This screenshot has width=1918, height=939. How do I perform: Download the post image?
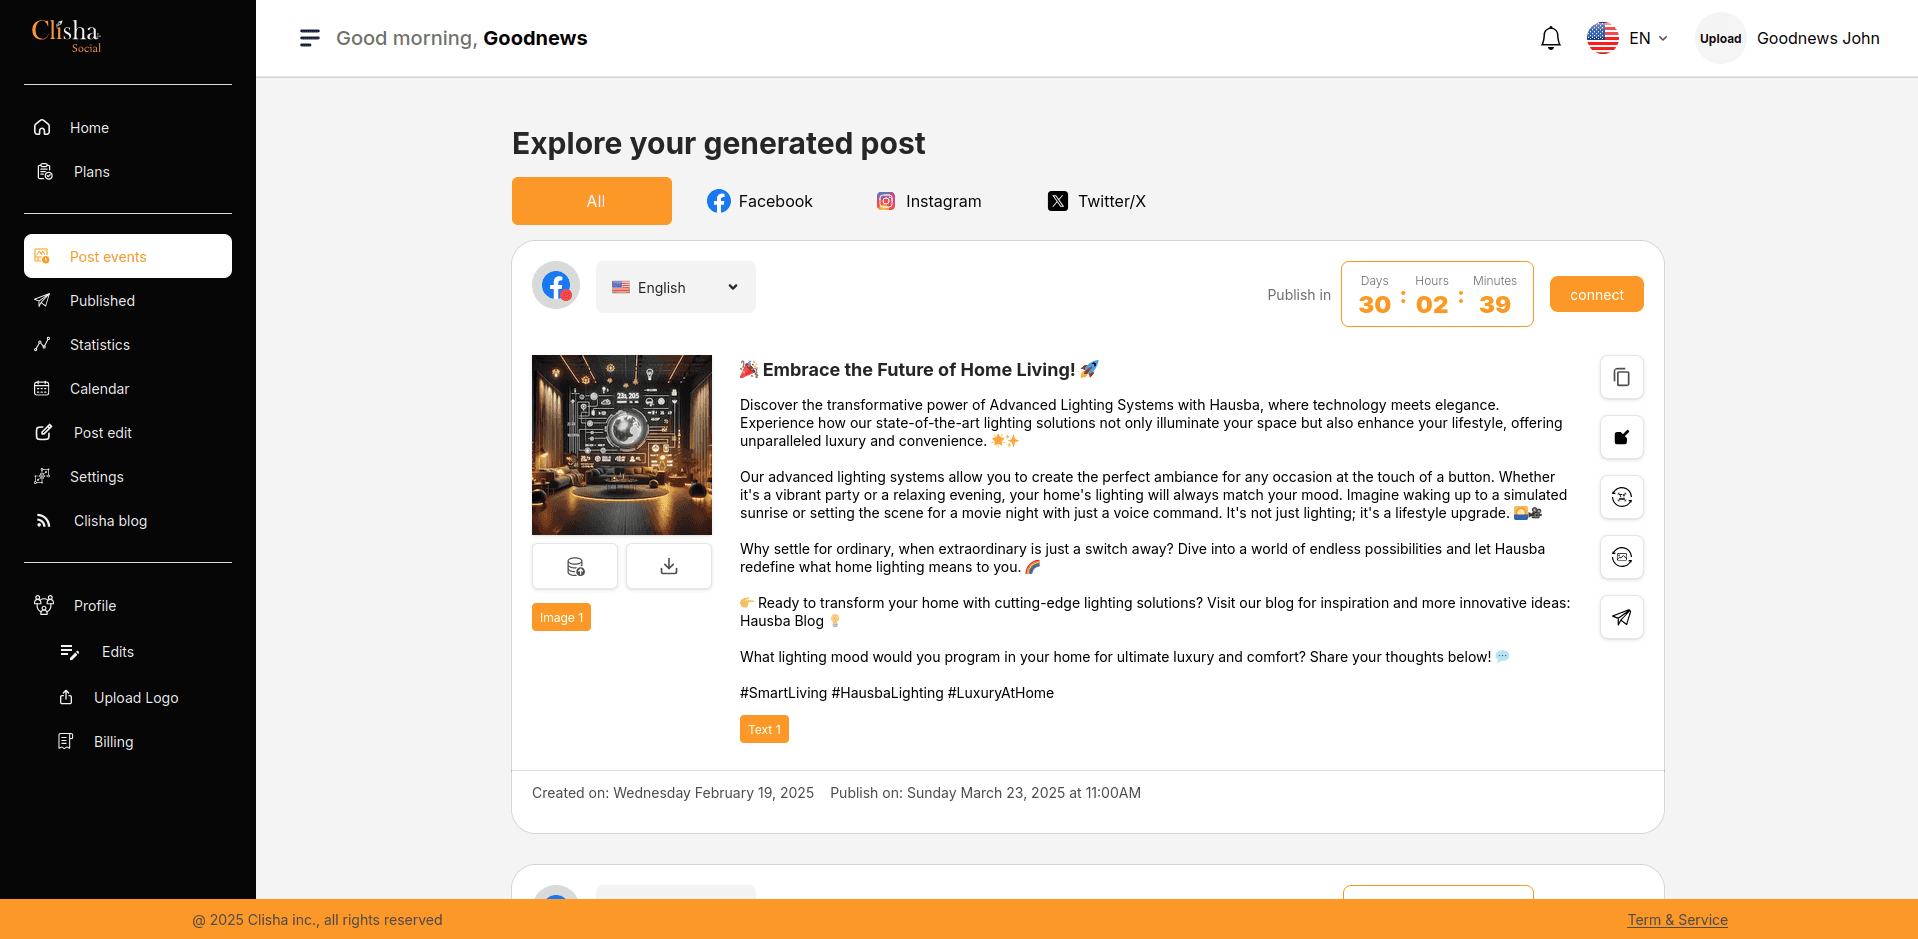click(669, 567)
